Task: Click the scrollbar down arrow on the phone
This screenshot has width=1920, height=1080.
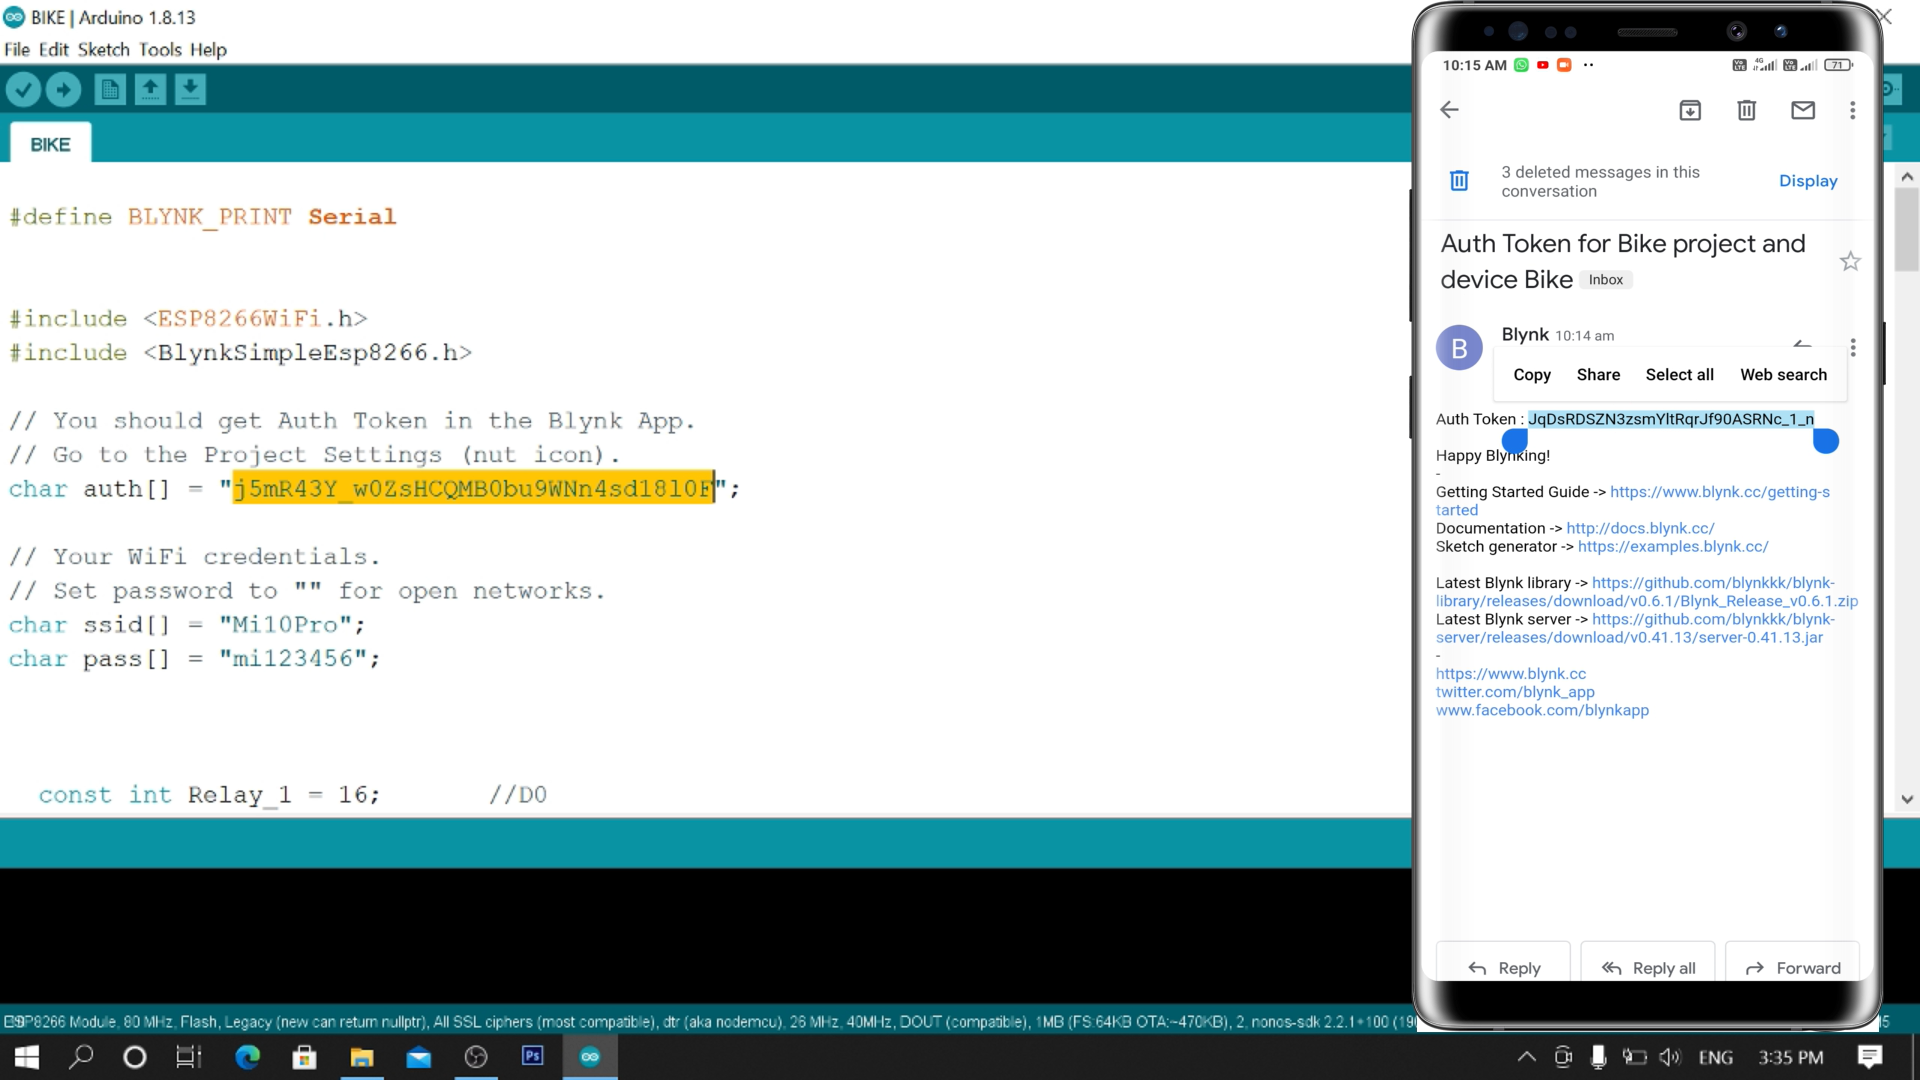Action: 1906,800
